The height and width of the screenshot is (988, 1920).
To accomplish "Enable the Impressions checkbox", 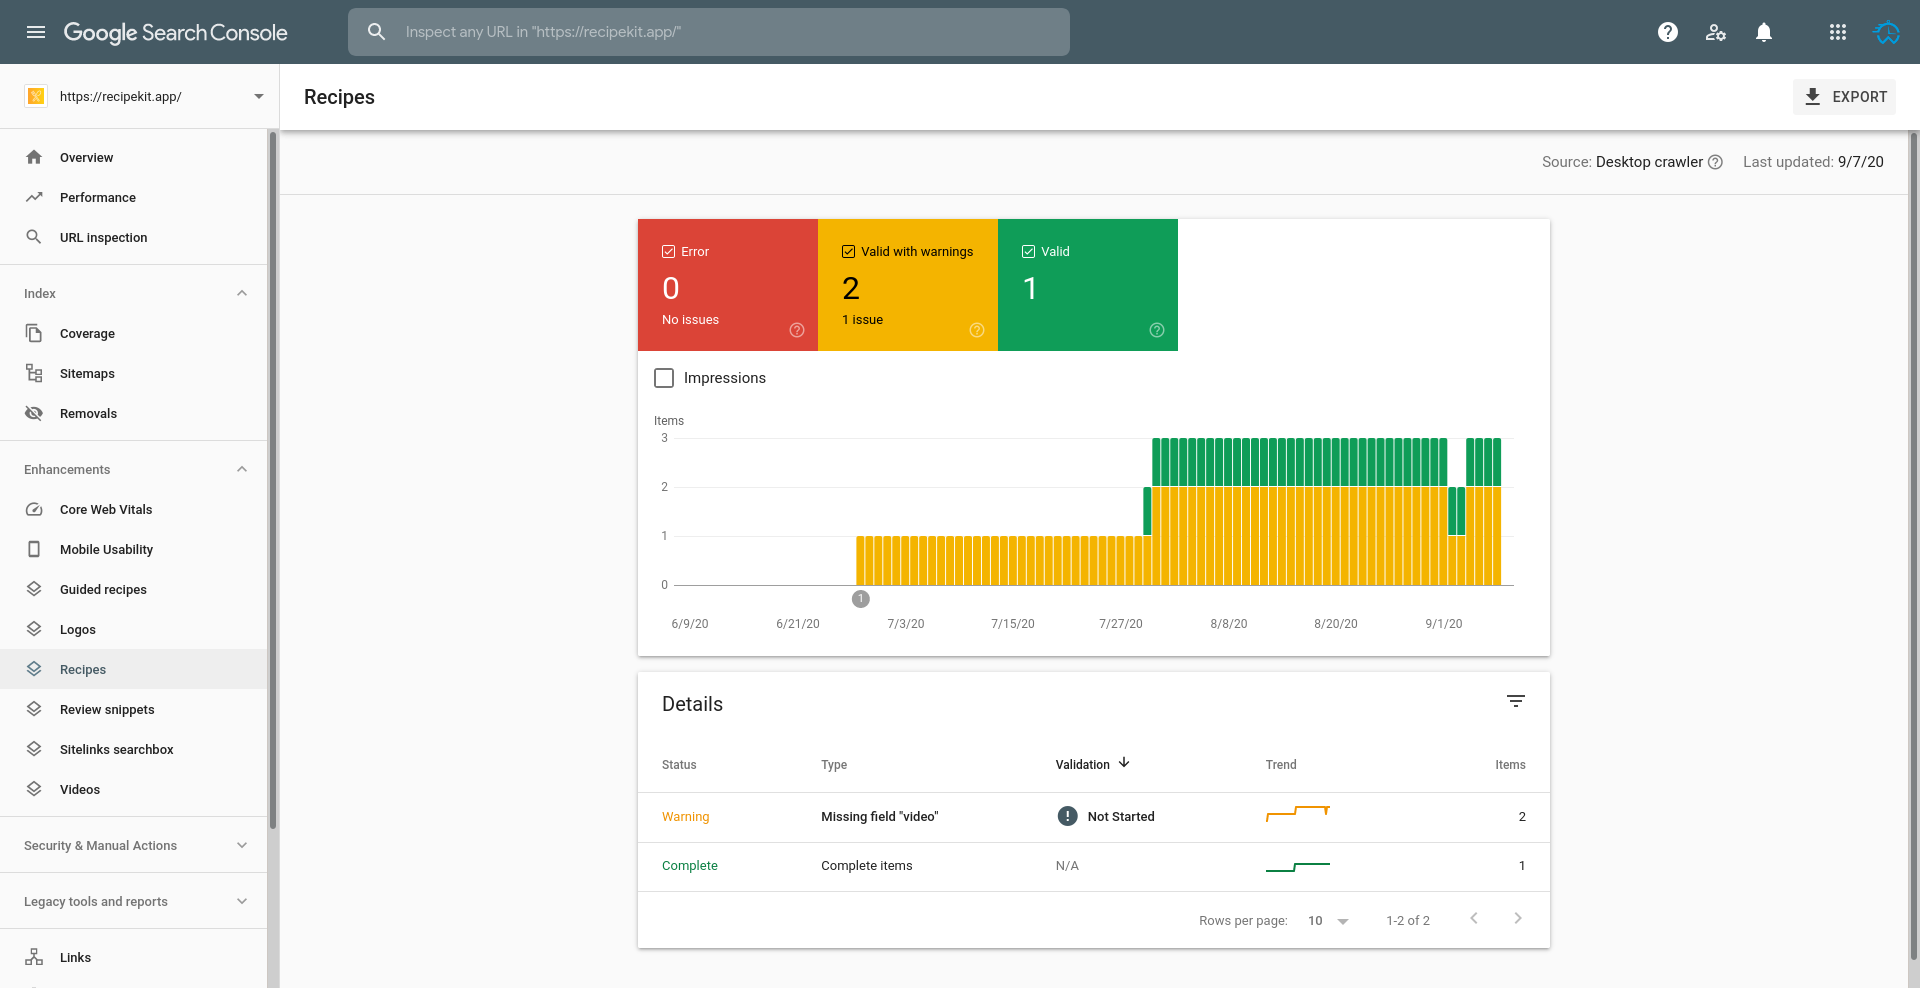I will click(x=664, y=378).
